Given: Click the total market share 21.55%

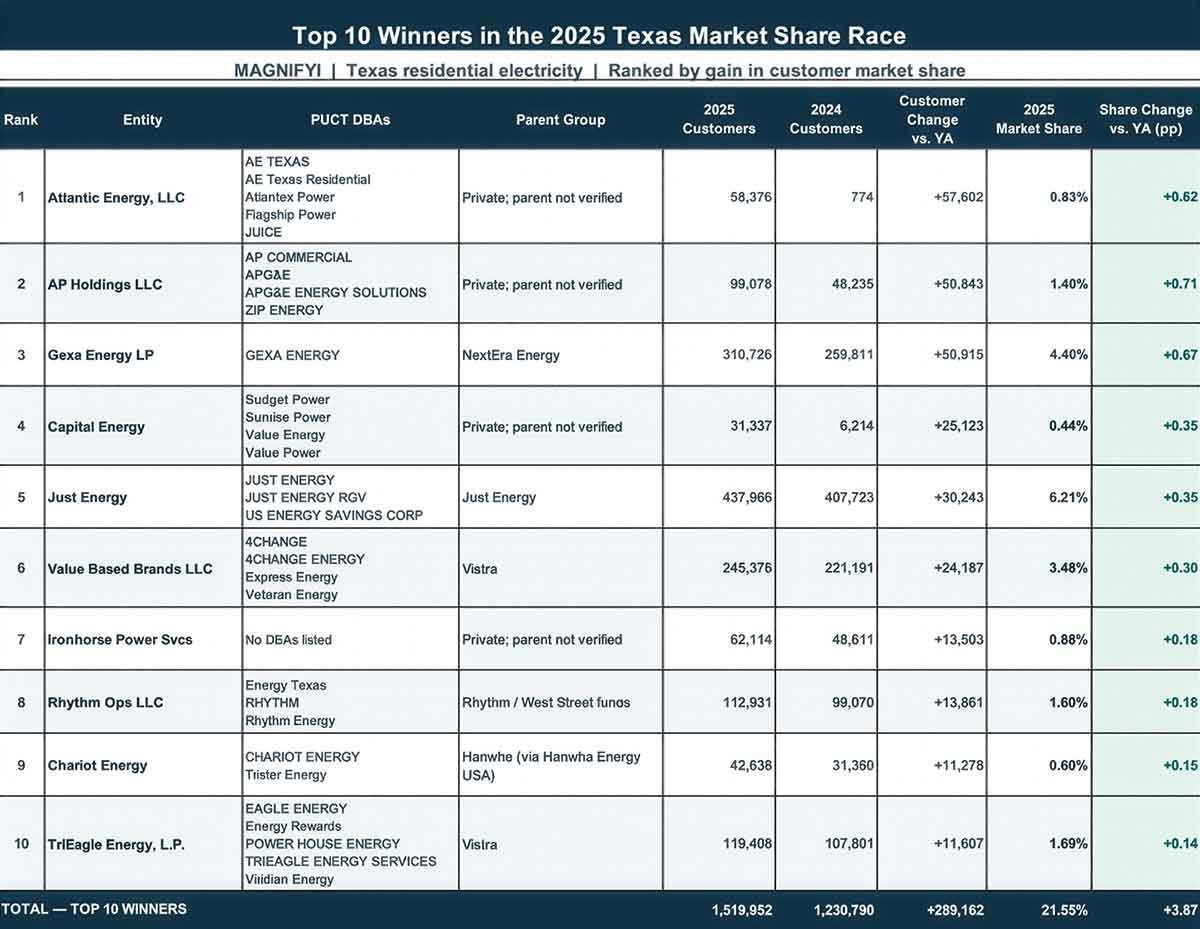Looking at the screenshot, I should point(1065,910).
